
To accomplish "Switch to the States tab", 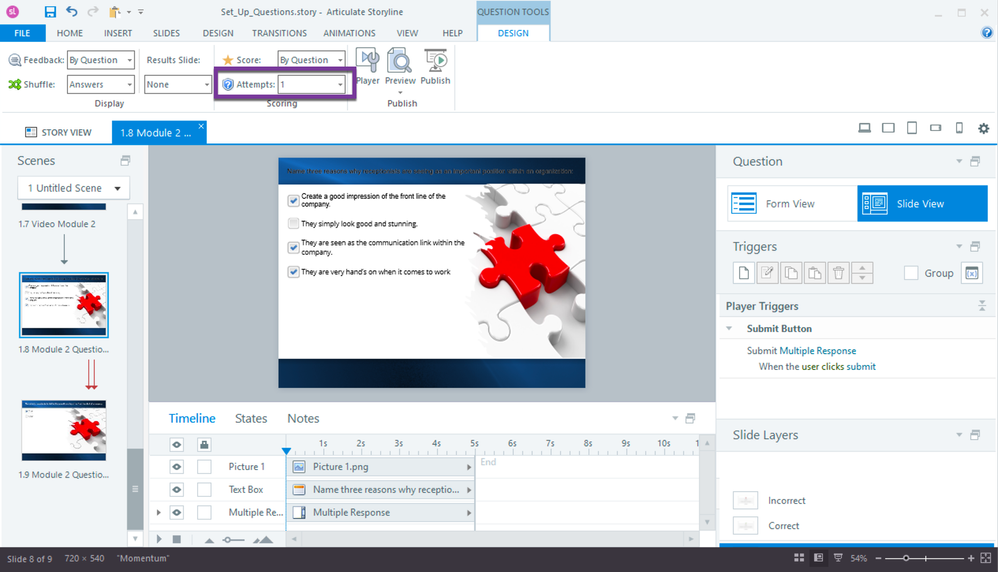I will click(x=251, y=419).
